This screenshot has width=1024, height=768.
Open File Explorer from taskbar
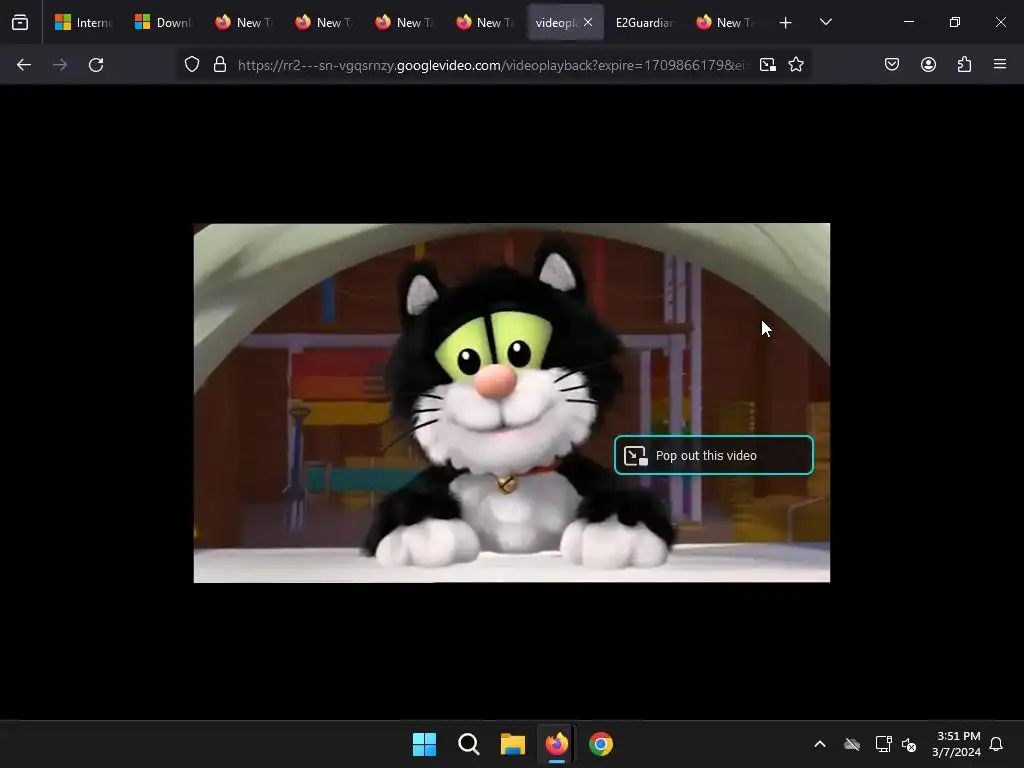513,744
